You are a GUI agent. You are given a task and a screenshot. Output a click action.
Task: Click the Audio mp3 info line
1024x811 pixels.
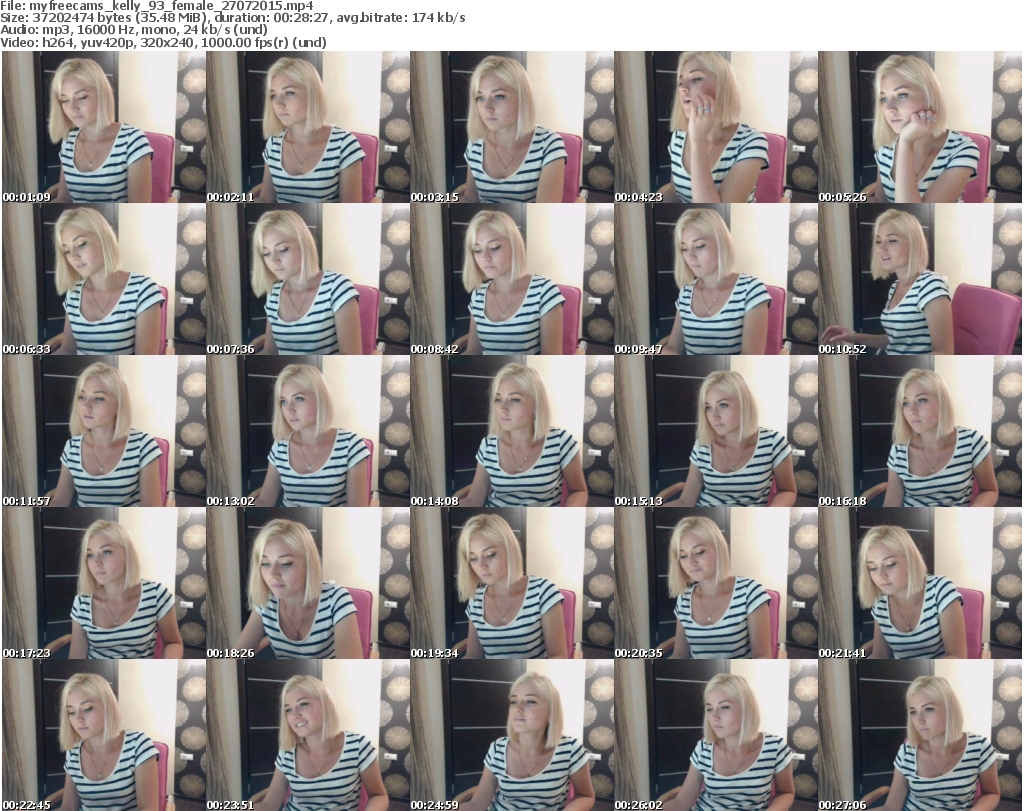[134, 30]
